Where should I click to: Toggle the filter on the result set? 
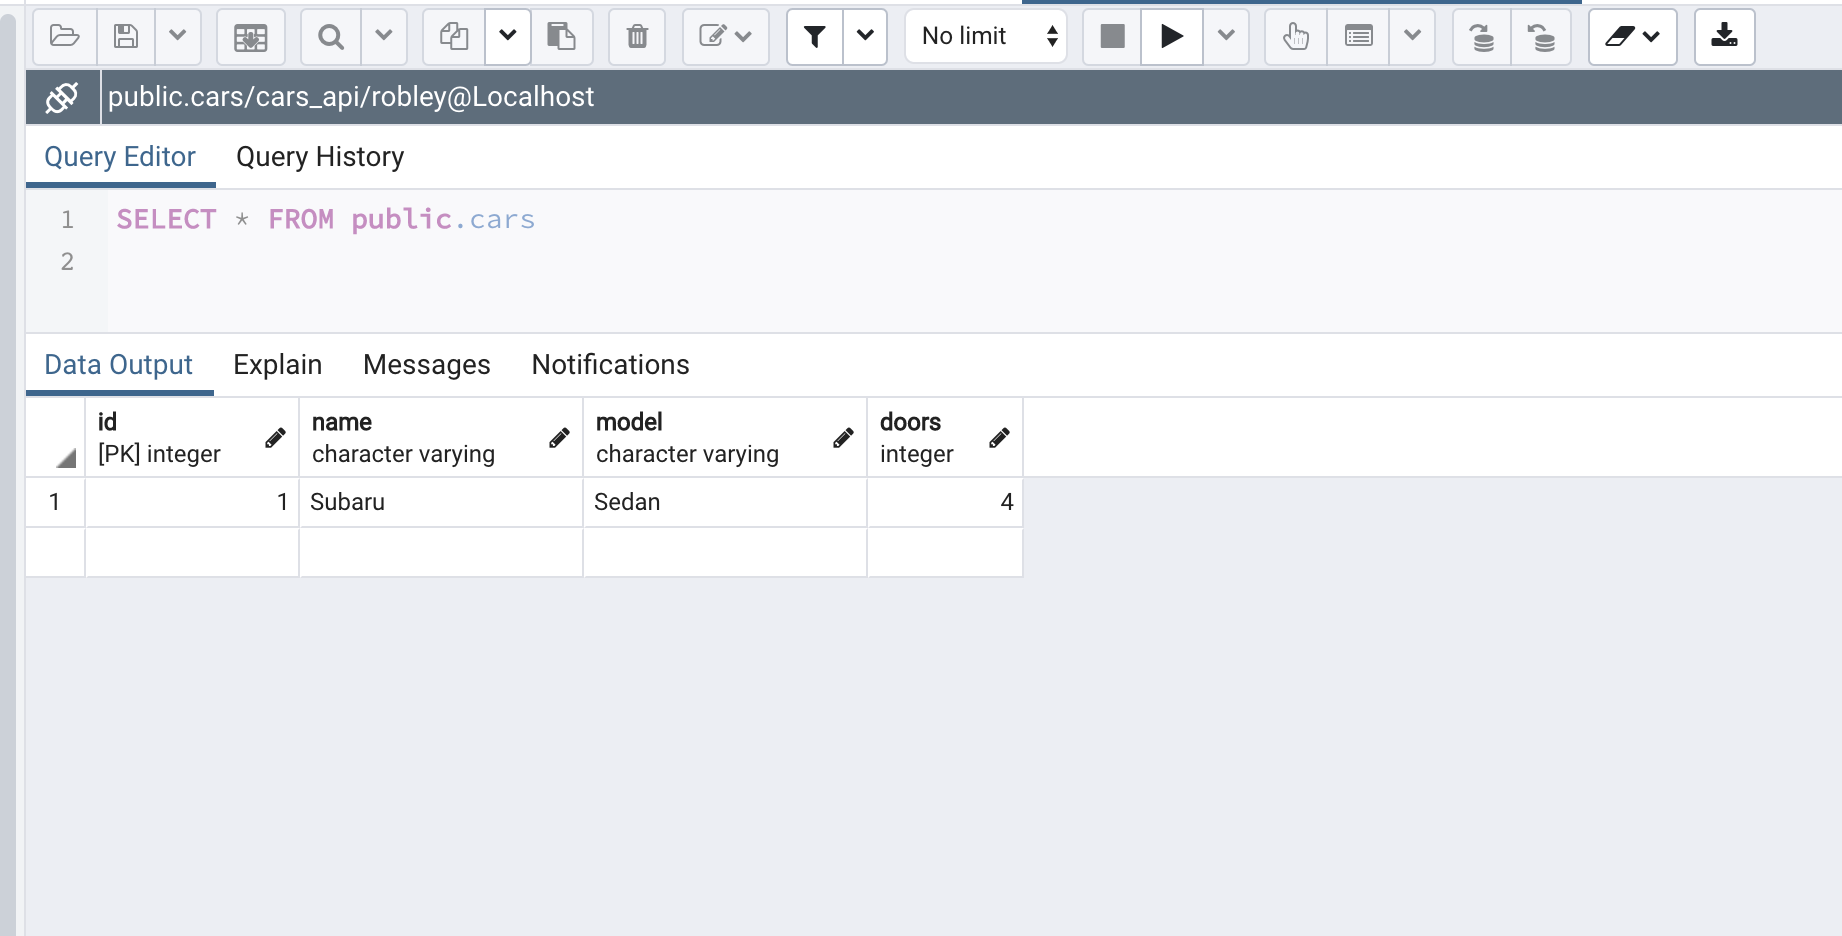814,36
